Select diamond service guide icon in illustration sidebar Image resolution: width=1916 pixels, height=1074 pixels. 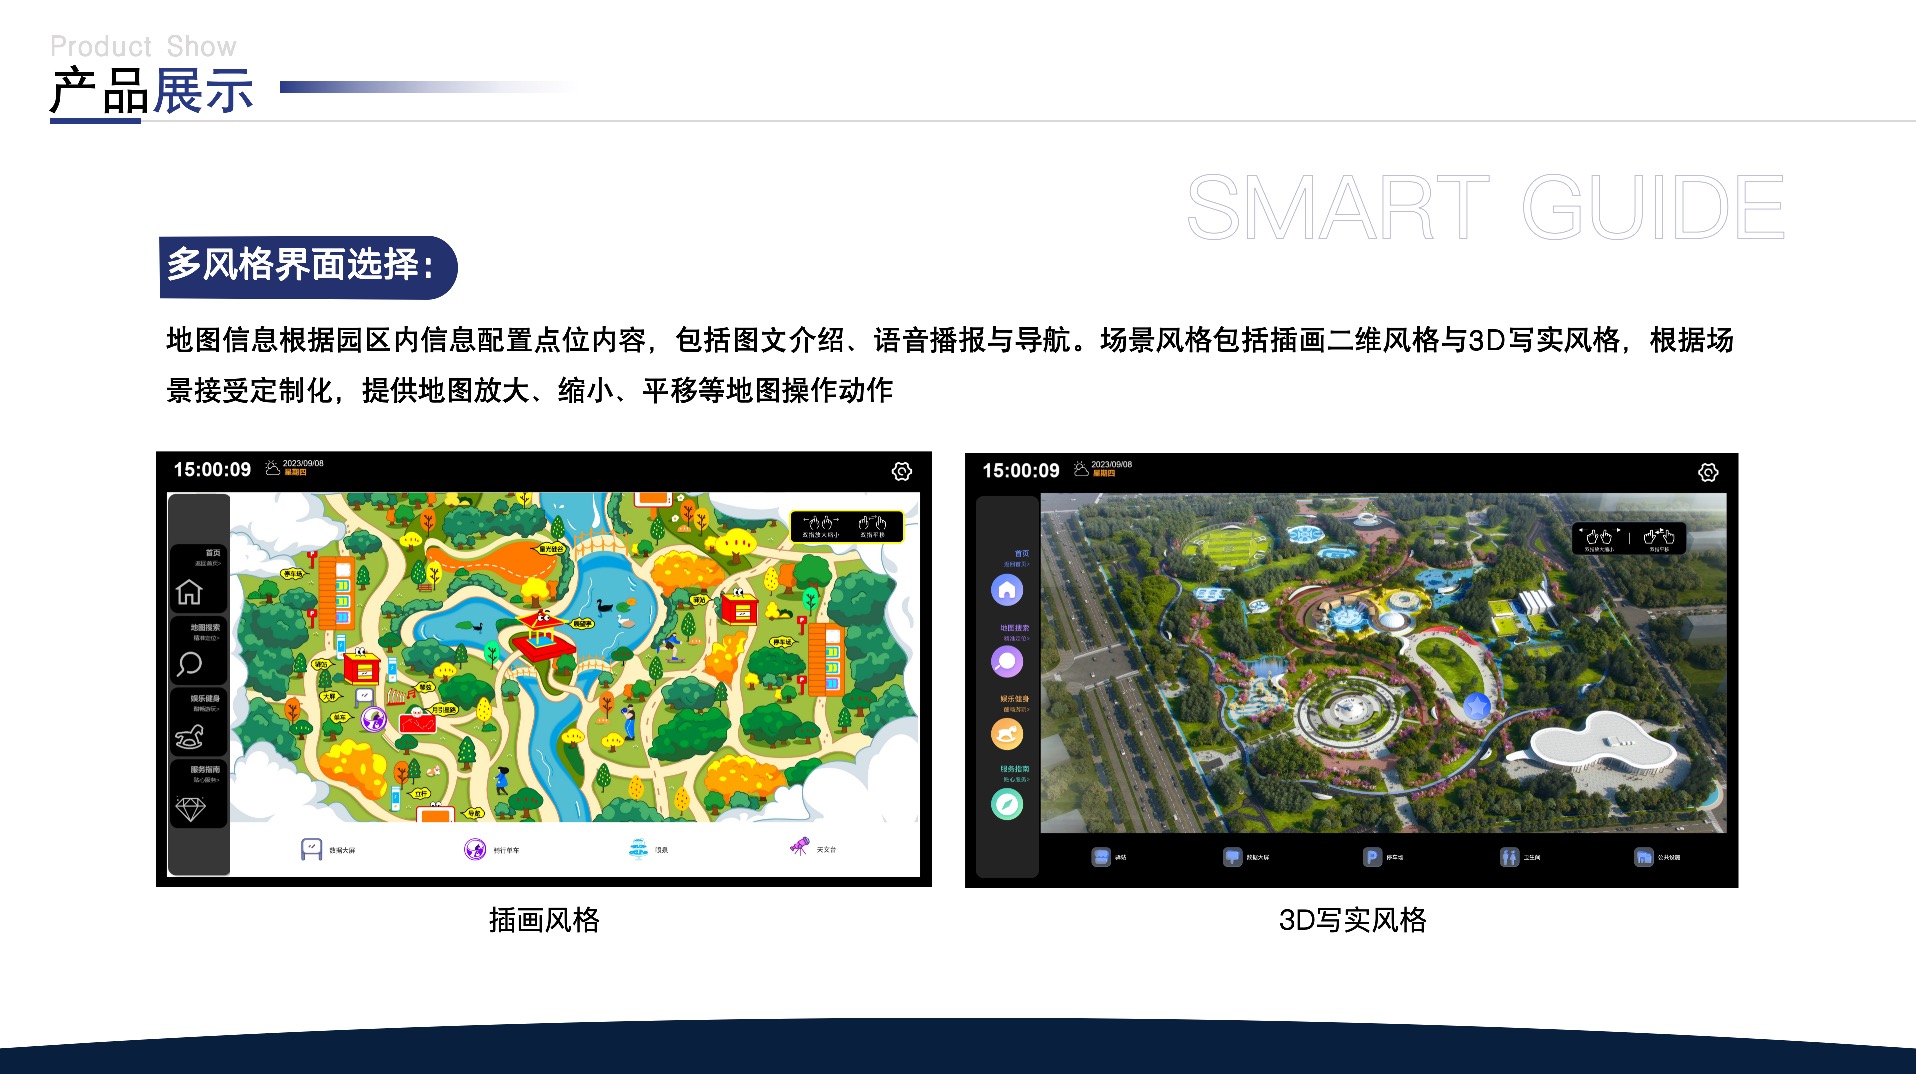tap(190, 808)
